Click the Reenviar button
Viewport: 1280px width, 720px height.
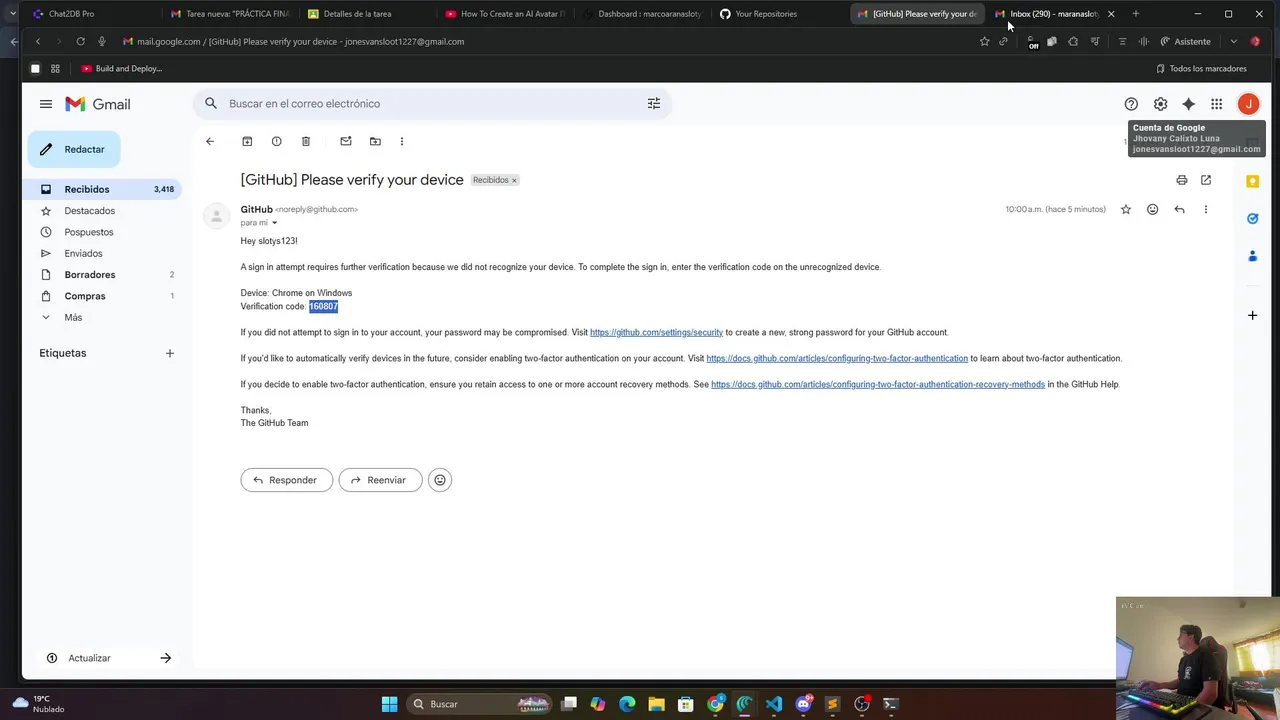(x=380, y=480)
